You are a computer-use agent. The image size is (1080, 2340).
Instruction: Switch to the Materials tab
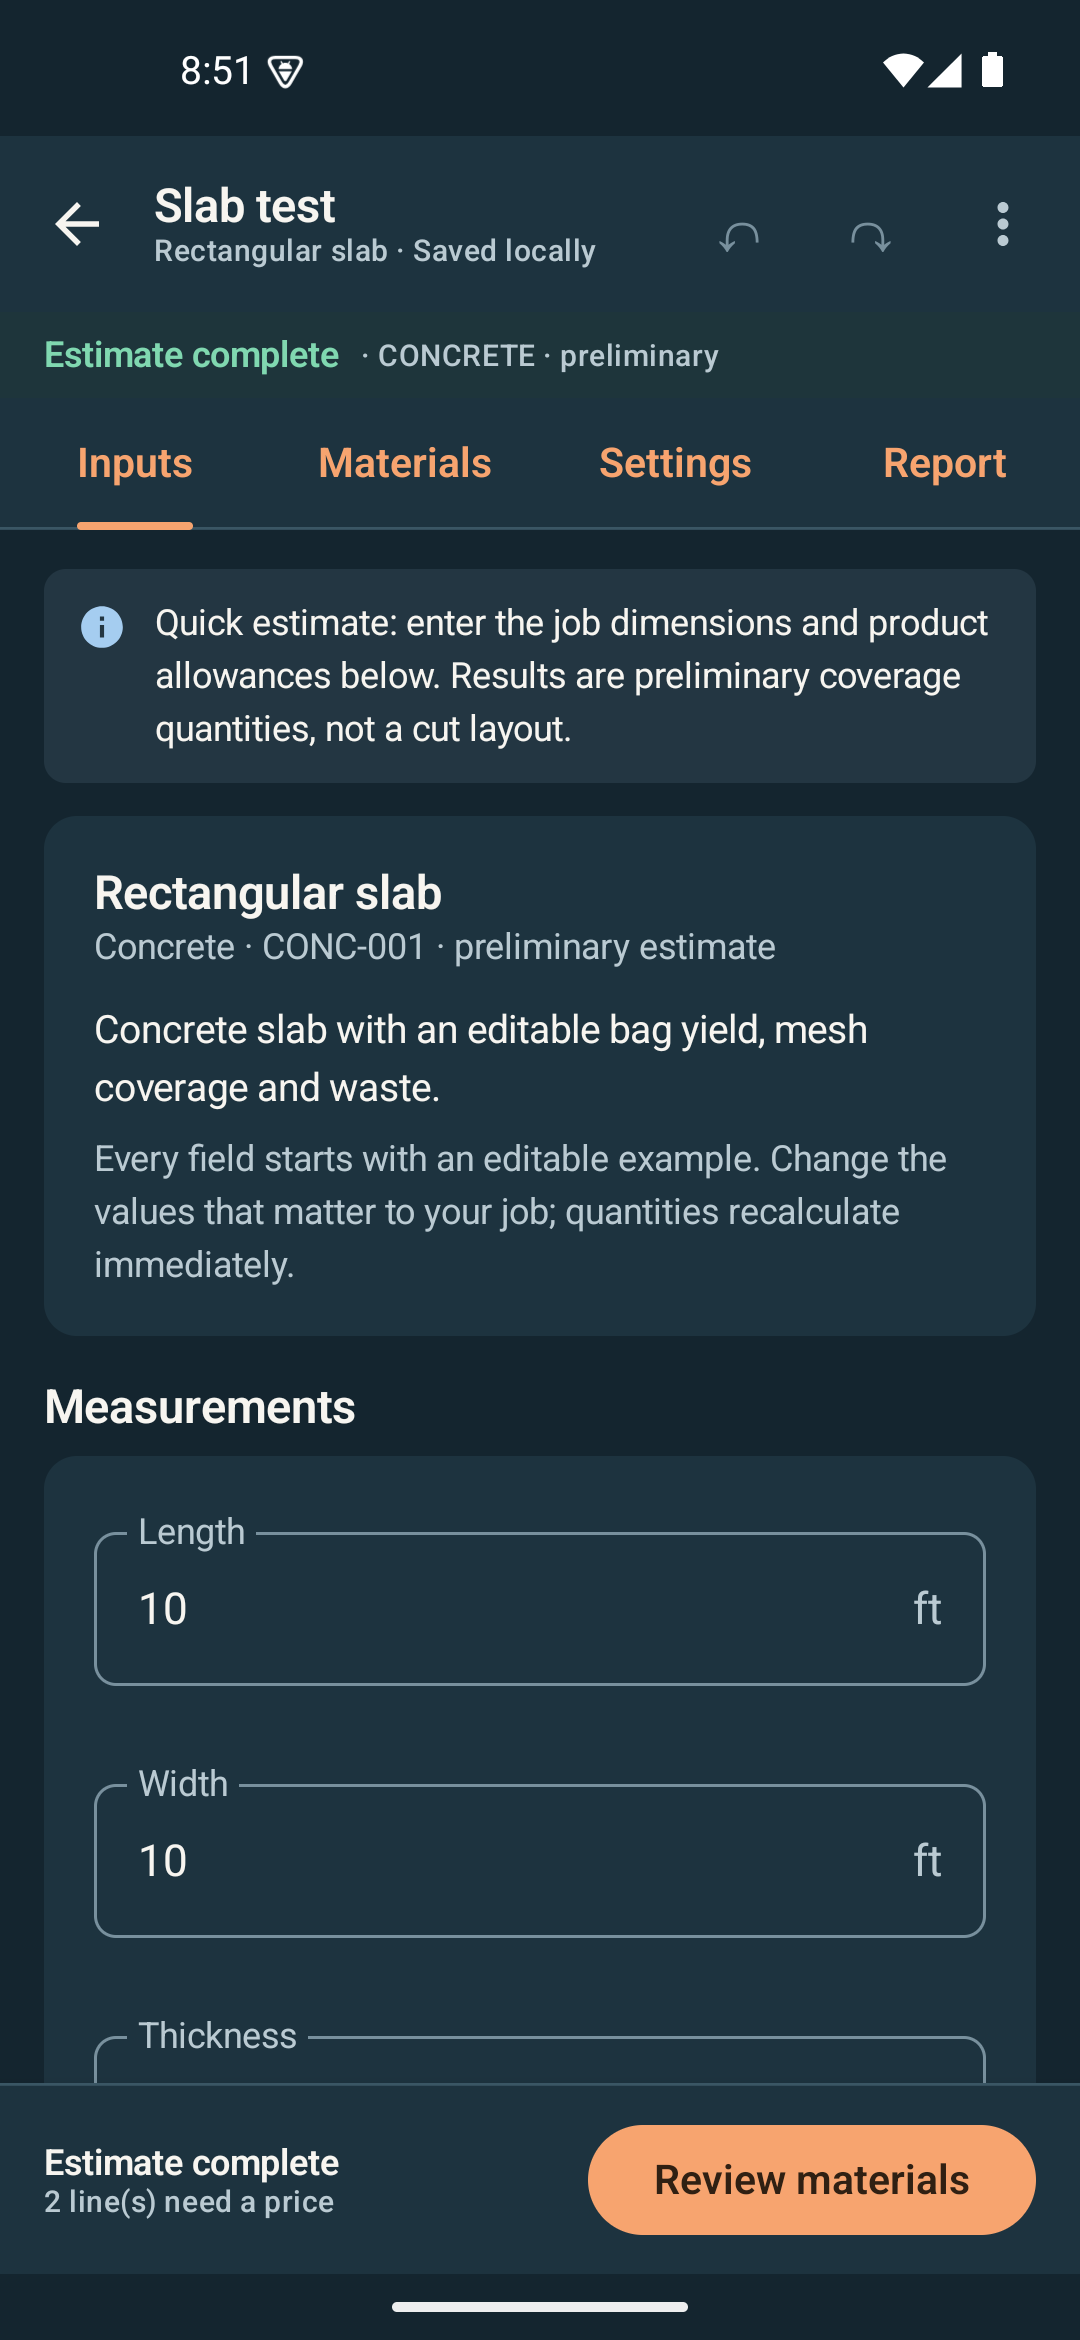click(x=405, y=463)
